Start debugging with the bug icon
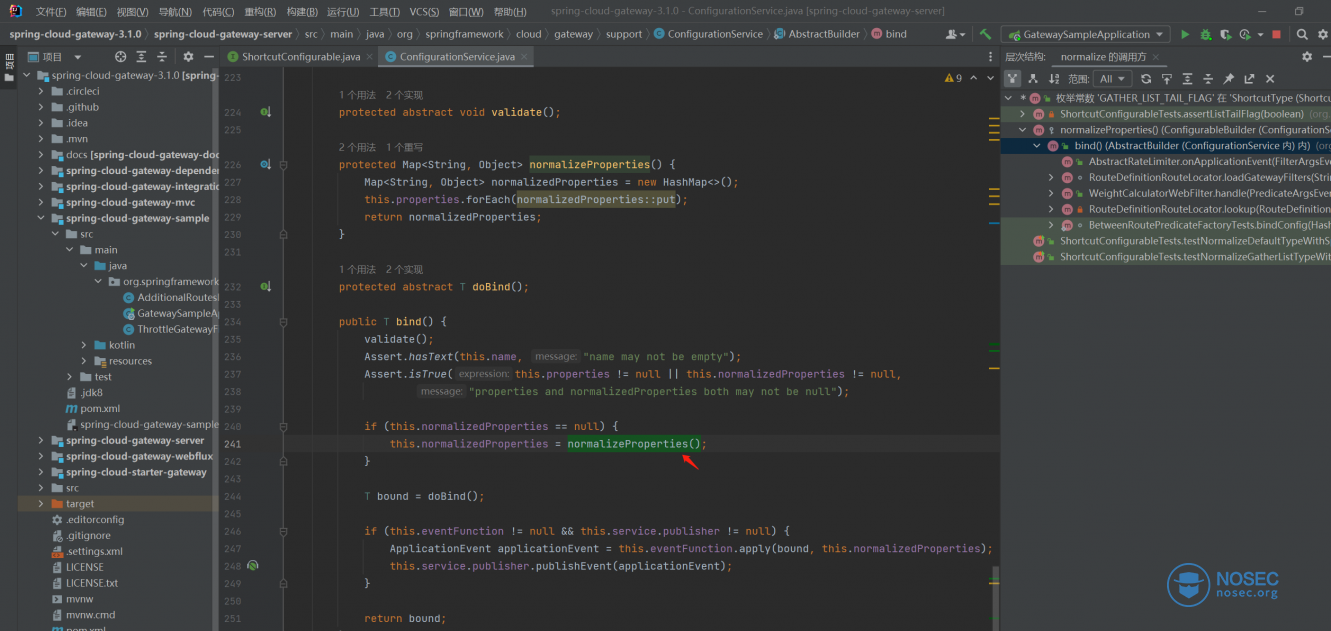The height and width of the screenshot is (631, 1331). tap(1205, 34)
